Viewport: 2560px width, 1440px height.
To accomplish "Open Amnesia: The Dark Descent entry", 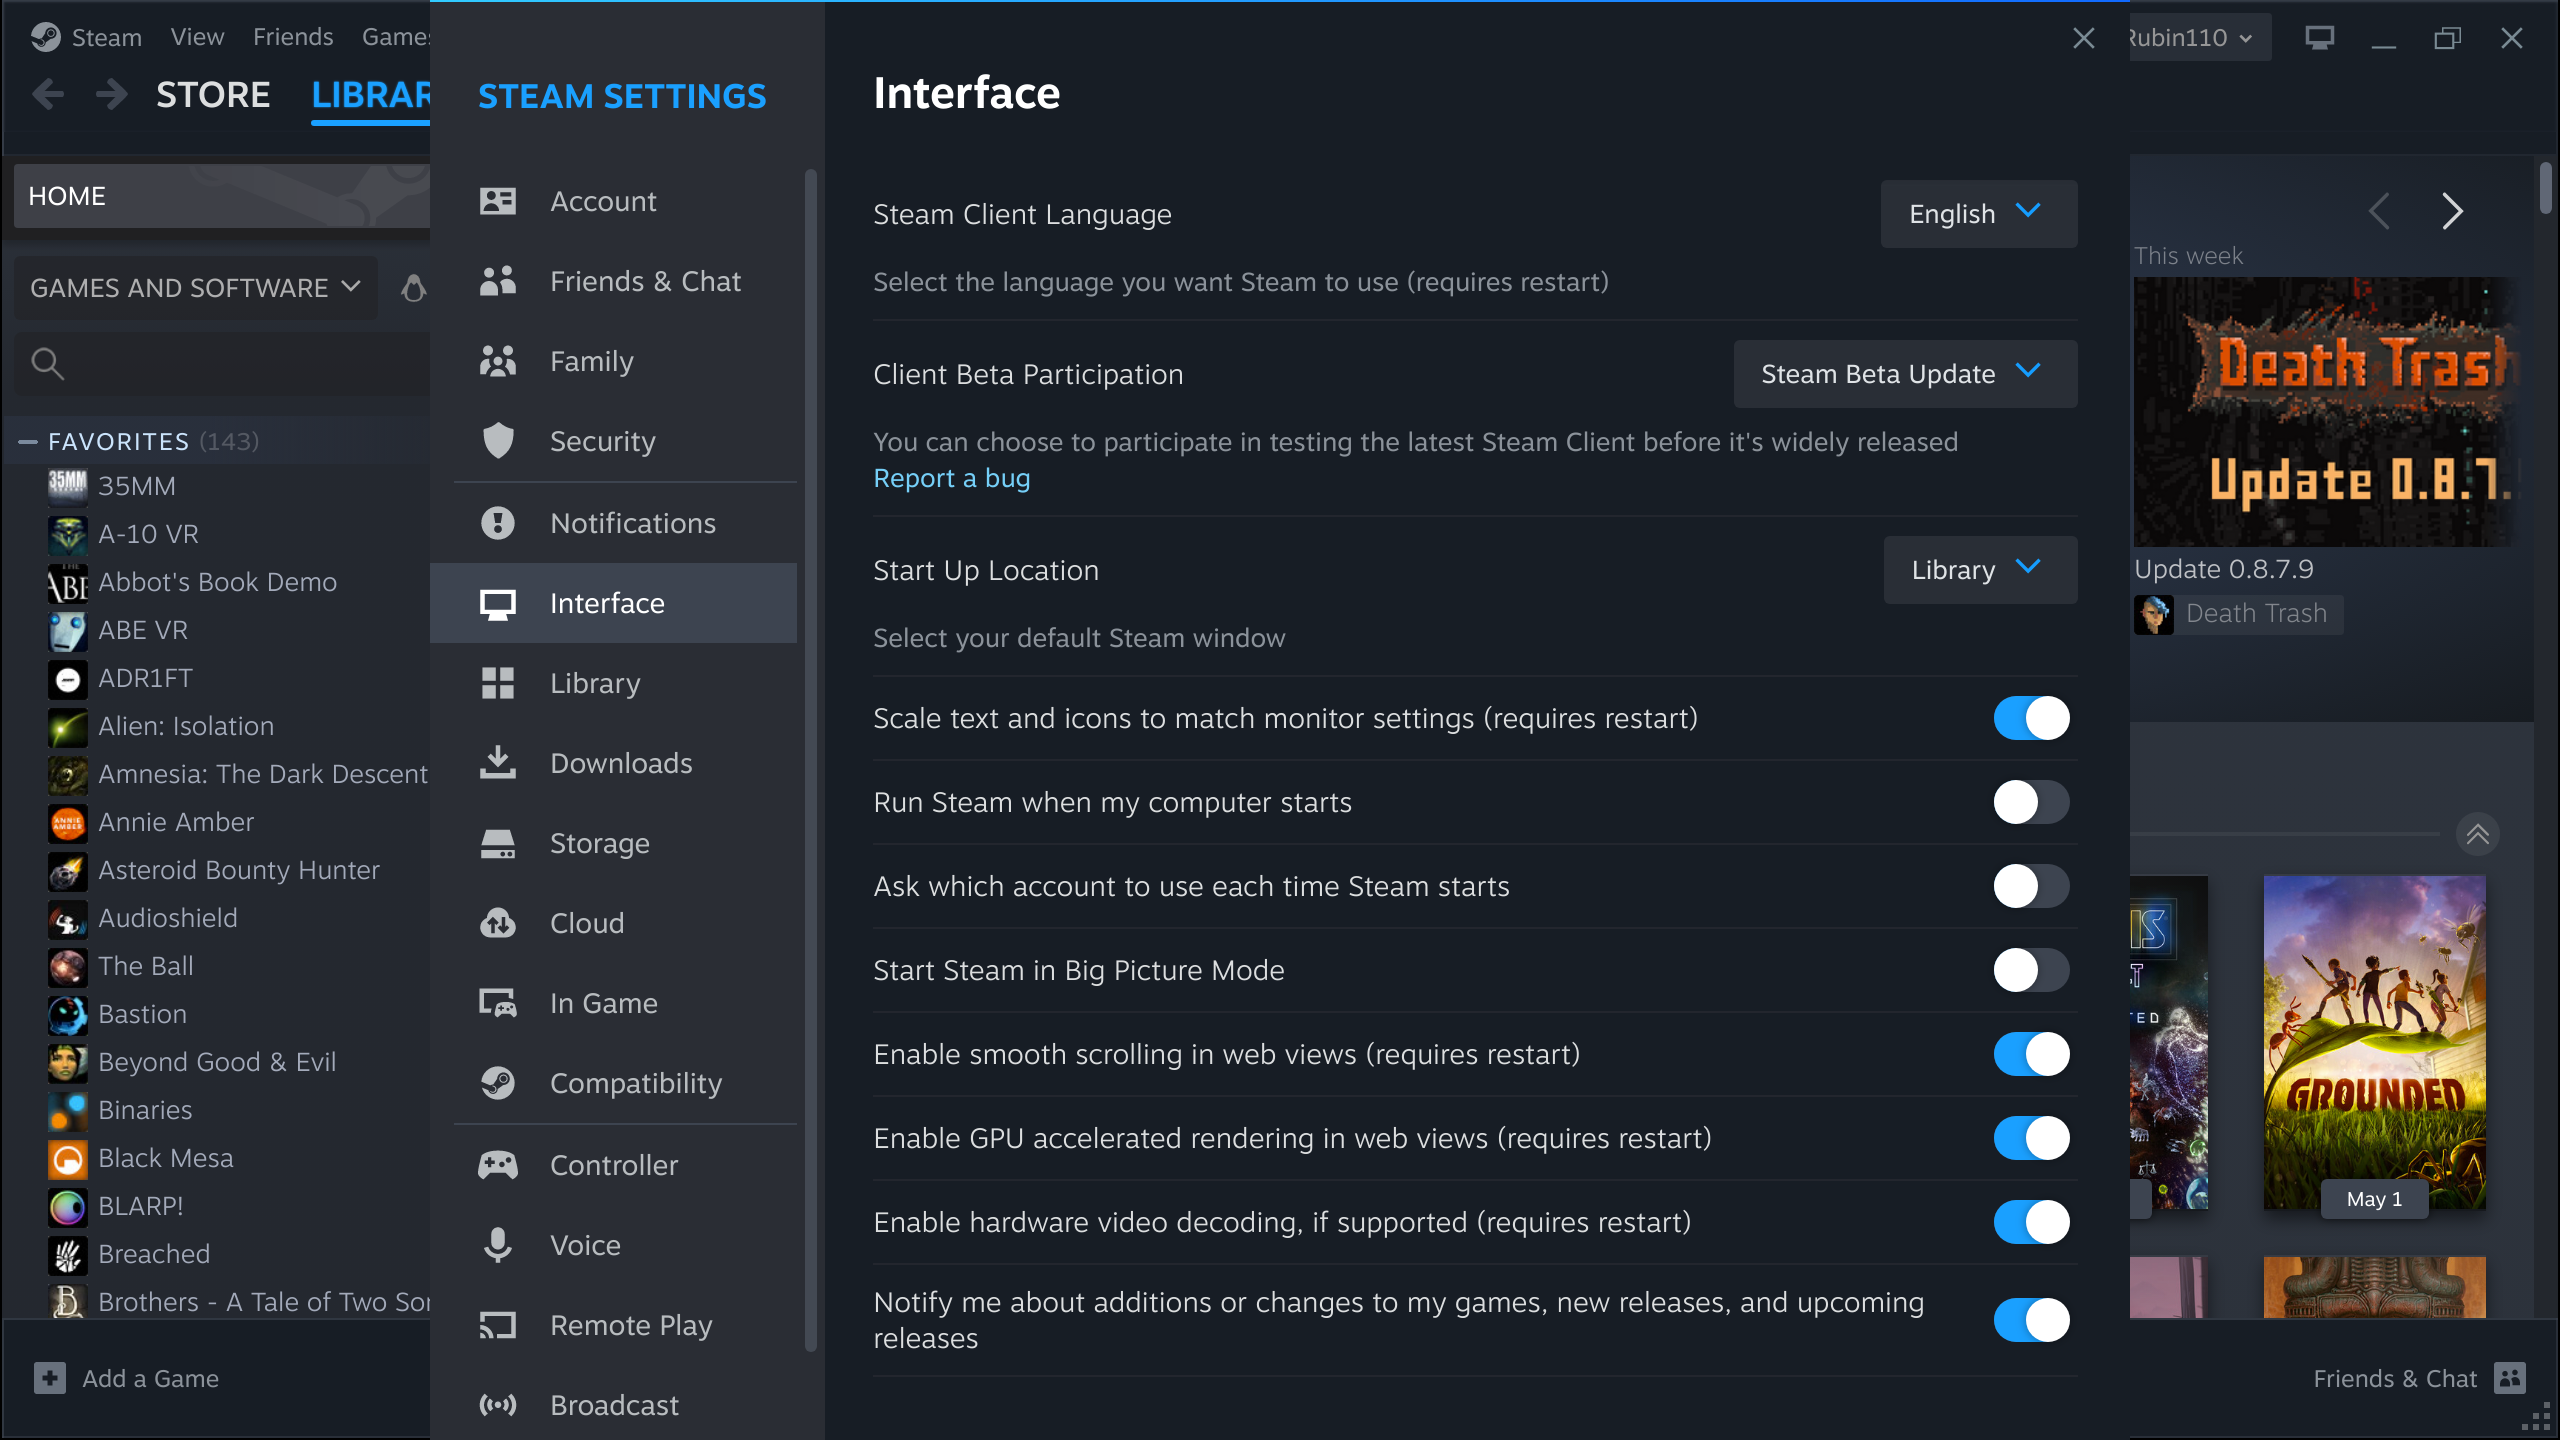I will tap(263, 774).
